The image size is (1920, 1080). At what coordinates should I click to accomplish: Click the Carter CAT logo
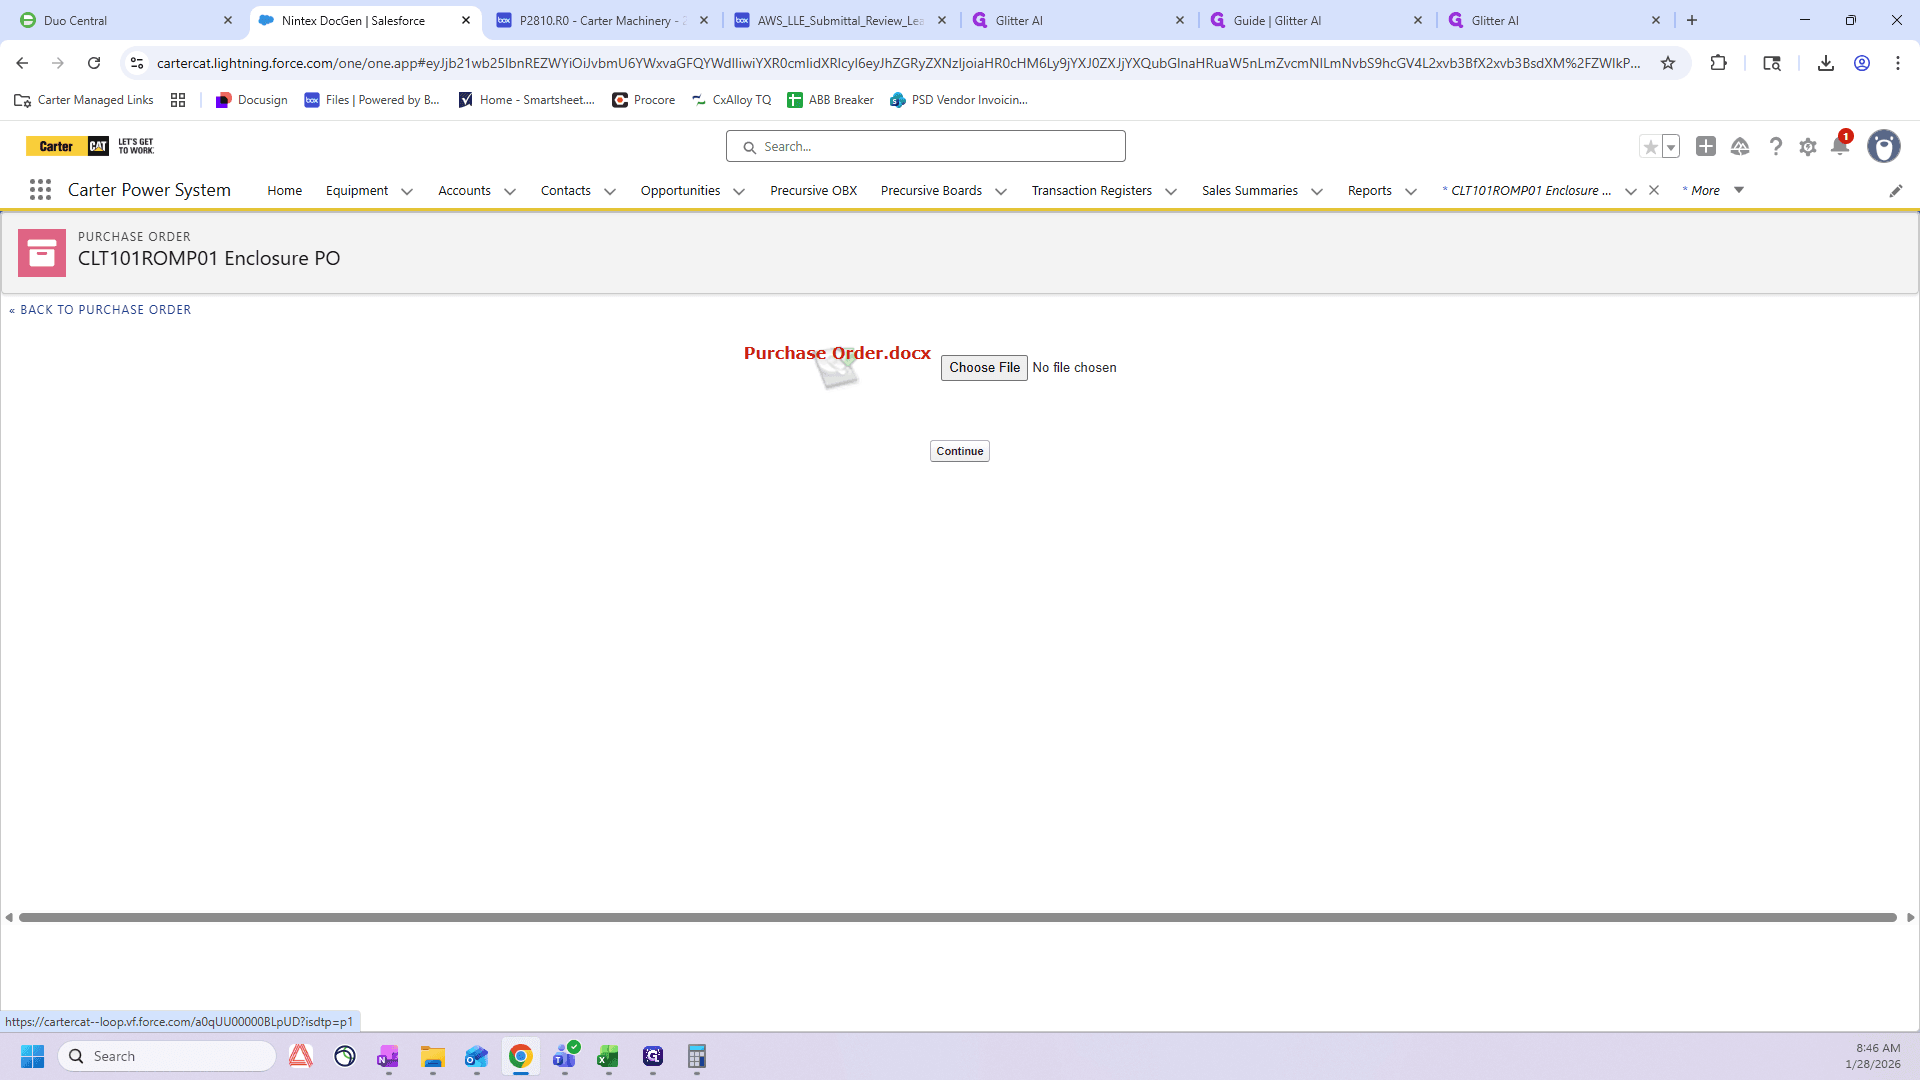coord(90,146)
